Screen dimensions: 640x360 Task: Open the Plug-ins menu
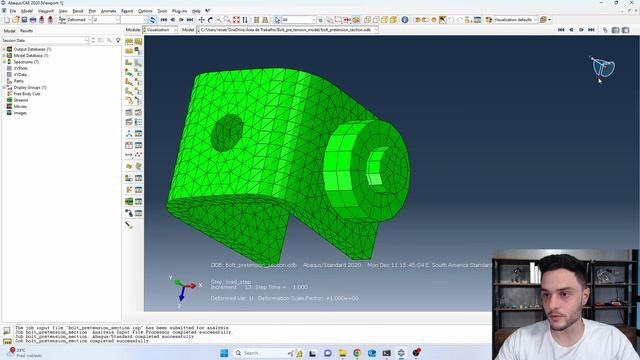point(179,11)
